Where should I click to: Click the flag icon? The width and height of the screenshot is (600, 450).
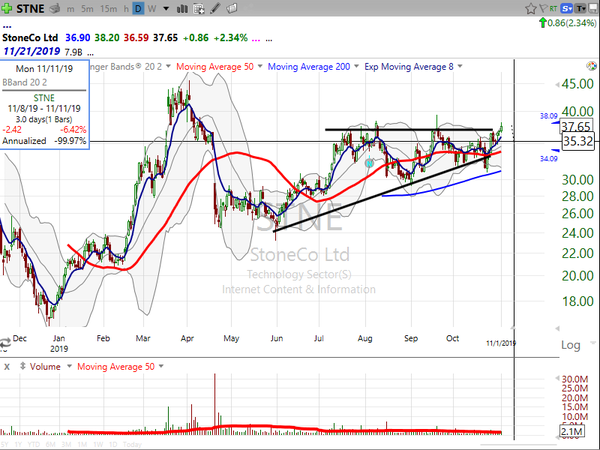tap(543, 8)
